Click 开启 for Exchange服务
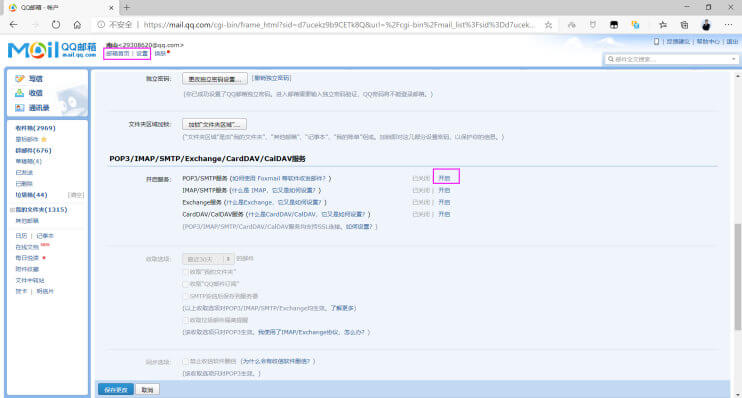 point(444,202)
